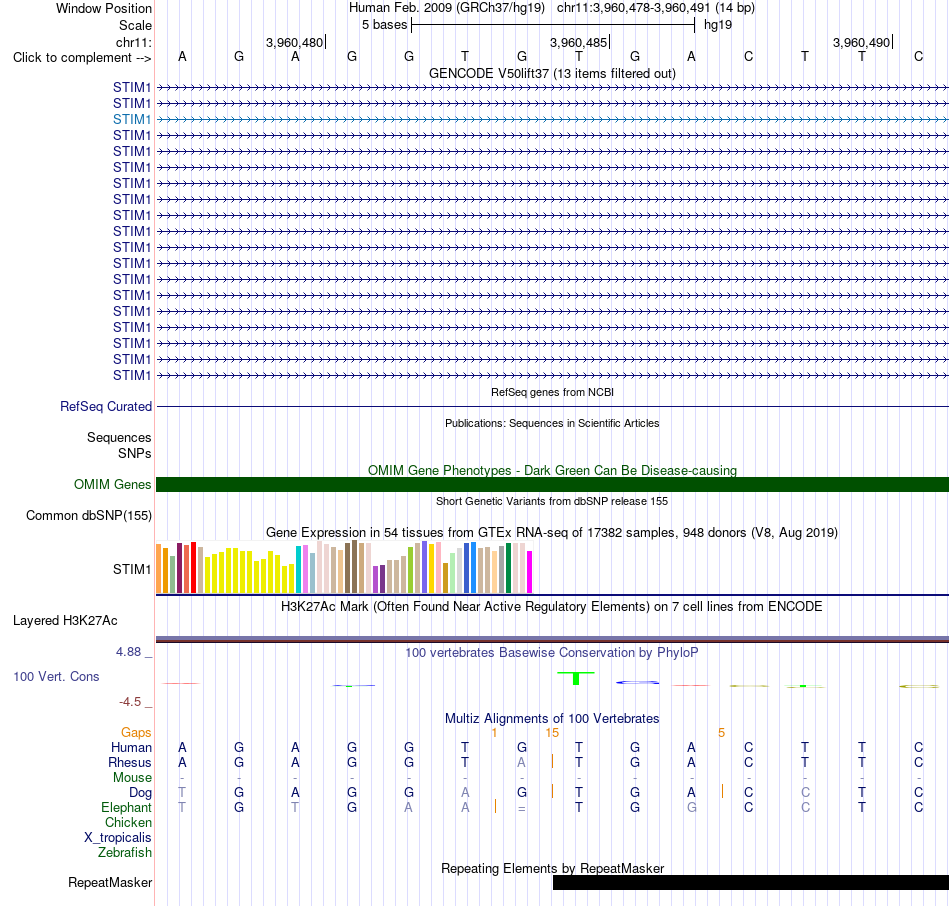The width and height of the screenshot is (950, 906).
Task: Select the 'Zebrafish' alignment row label
Action: pos(125,853)
